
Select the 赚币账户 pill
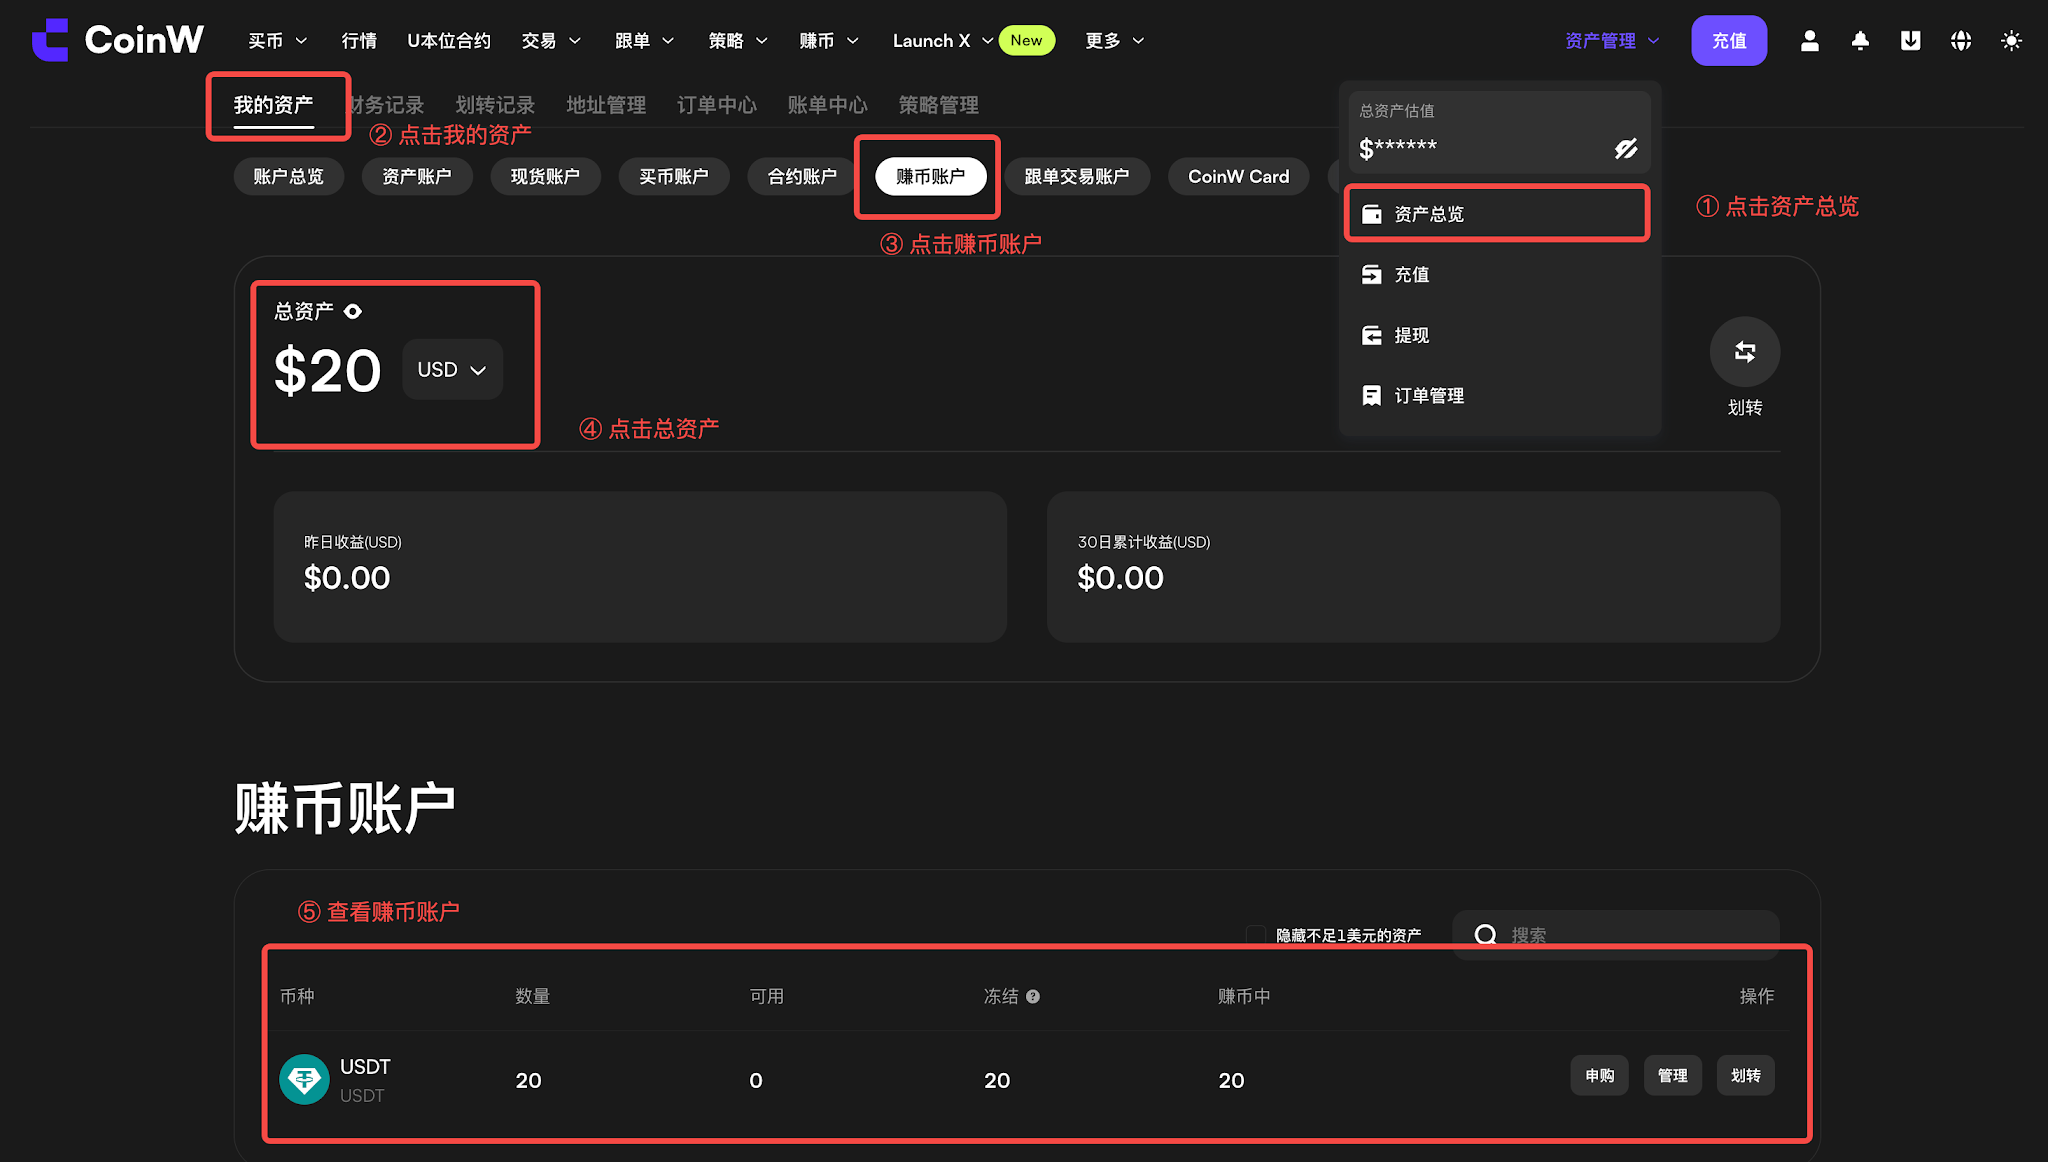[x=930, y=177]
